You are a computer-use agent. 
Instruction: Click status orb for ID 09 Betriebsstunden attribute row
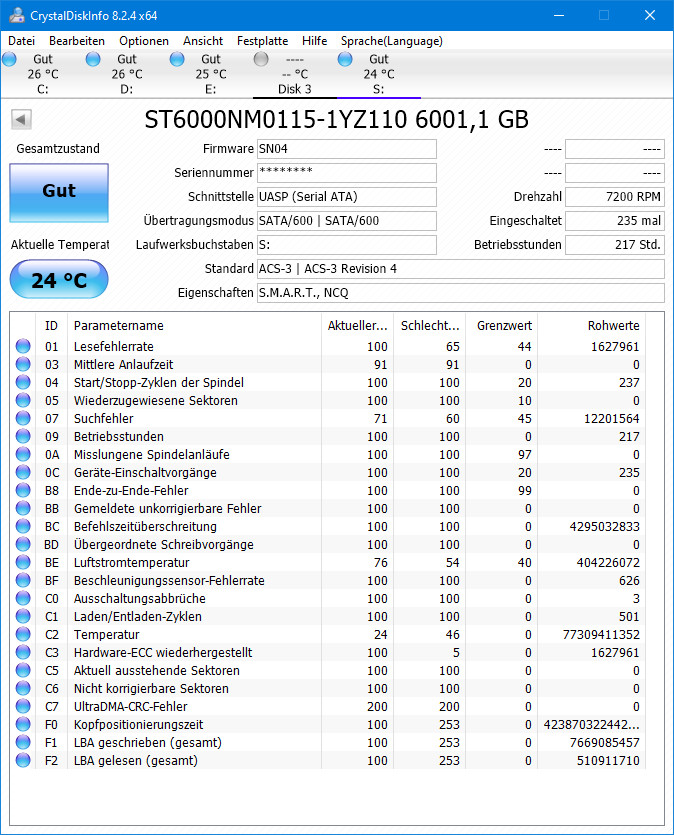pos(23,436)
